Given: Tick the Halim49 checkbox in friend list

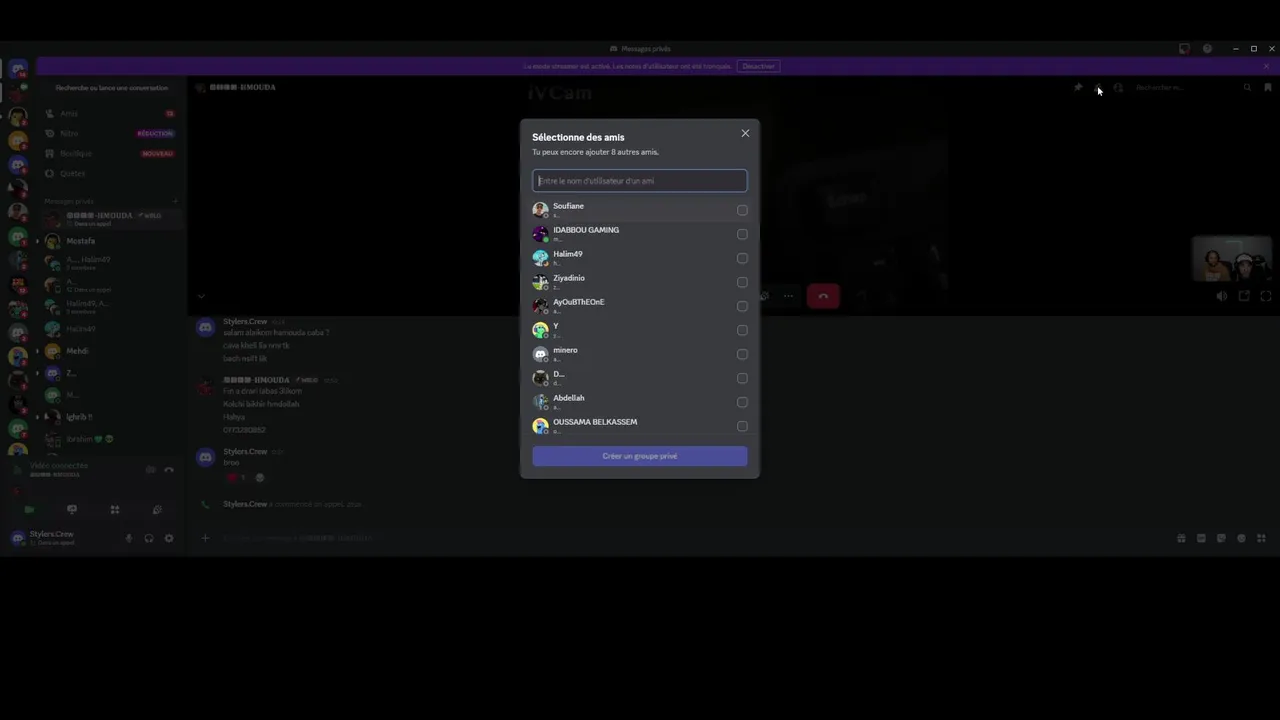Looking at the screenshot, I should pos(742,258).
